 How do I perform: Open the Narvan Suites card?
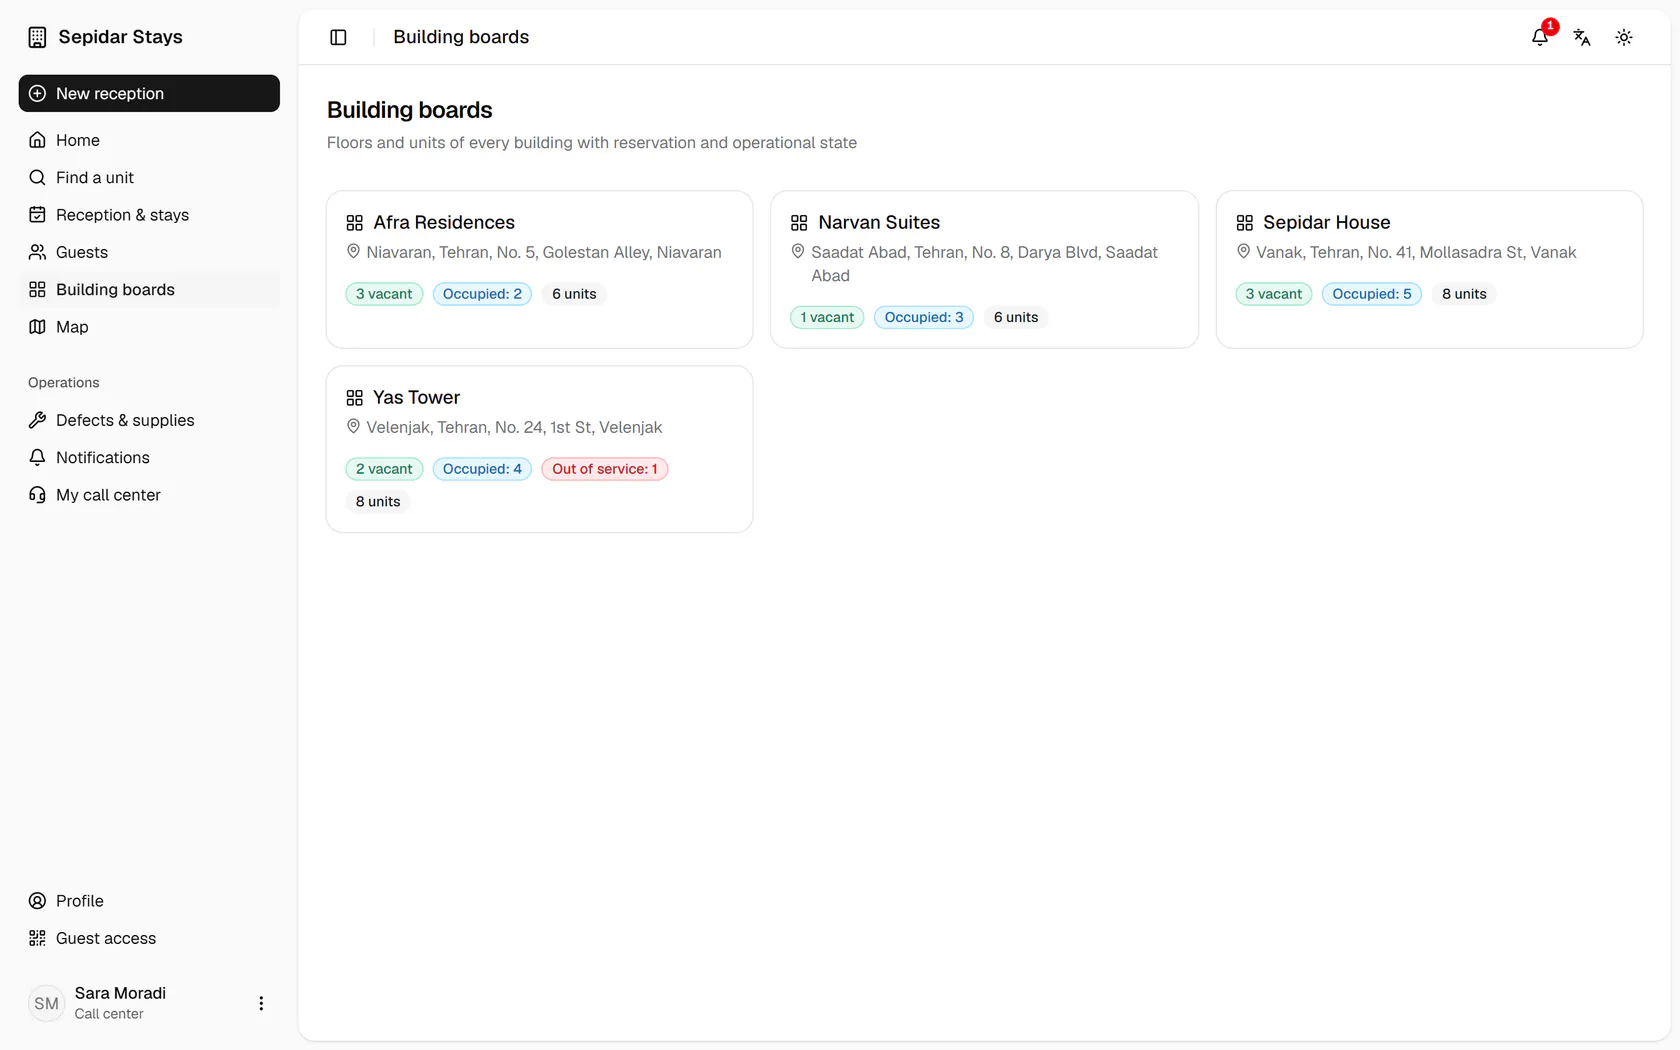point(984,269)
